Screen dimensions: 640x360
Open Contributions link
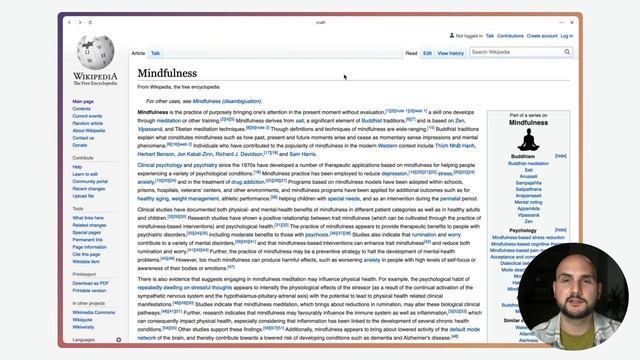coord(510,36)
